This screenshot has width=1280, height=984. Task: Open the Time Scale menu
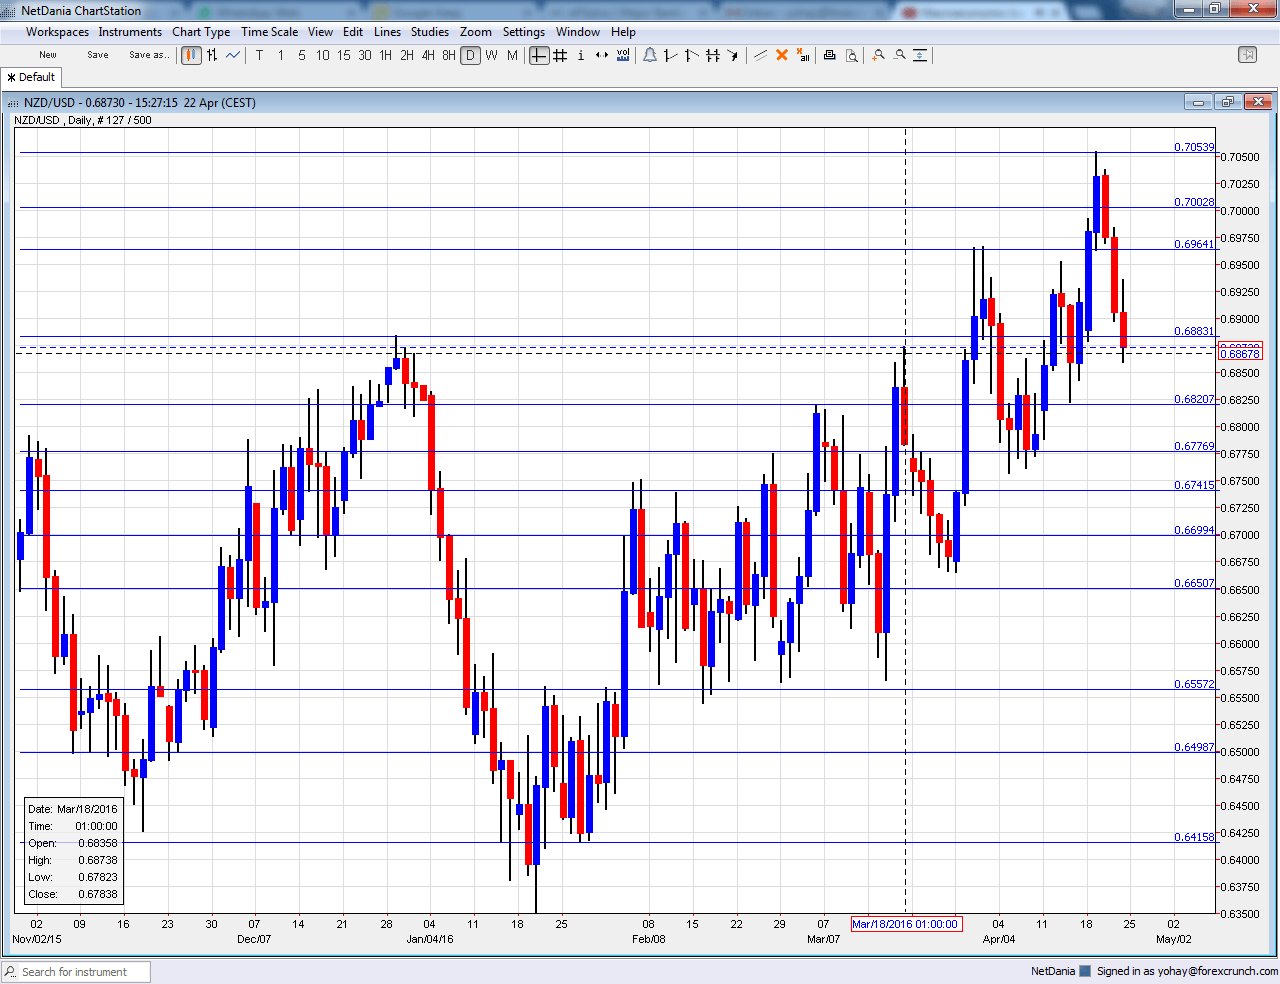click(x=269, y=31)
